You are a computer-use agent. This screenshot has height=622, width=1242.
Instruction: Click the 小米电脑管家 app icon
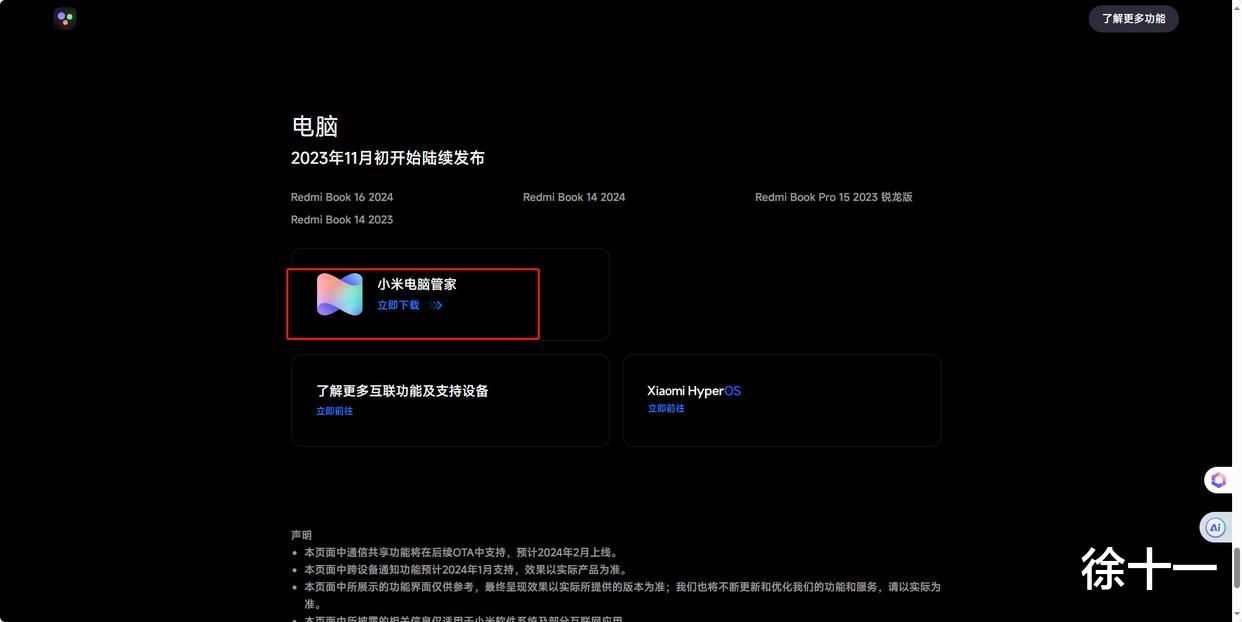coord(340,294)
